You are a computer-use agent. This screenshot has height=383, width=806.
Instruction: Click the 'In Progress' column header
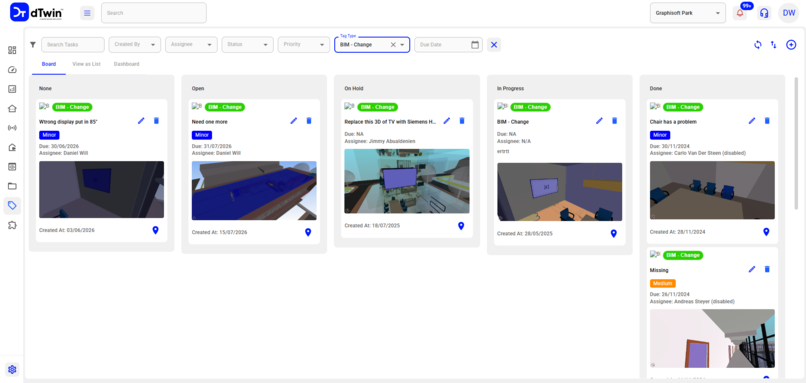[510, 88]
